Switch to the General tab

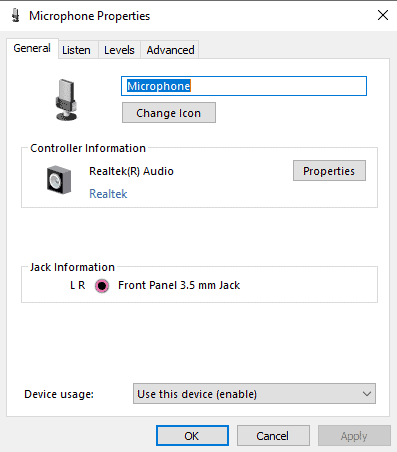pos(32,49)
